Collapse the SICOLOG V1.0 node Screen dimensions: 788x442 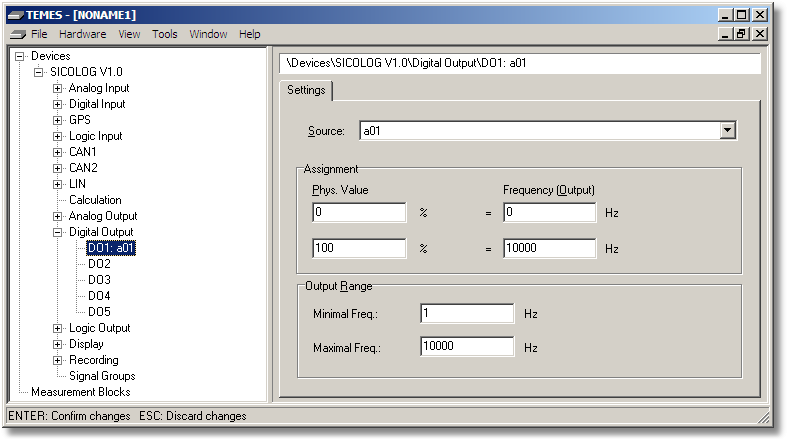click(39, 72)
